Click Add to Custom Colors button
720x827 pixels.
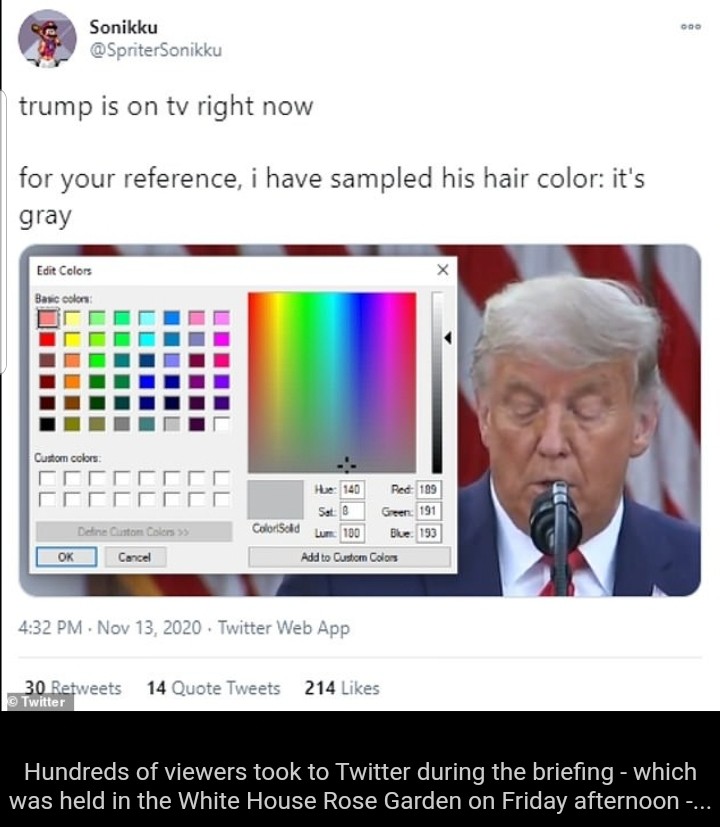coord(349,557)
